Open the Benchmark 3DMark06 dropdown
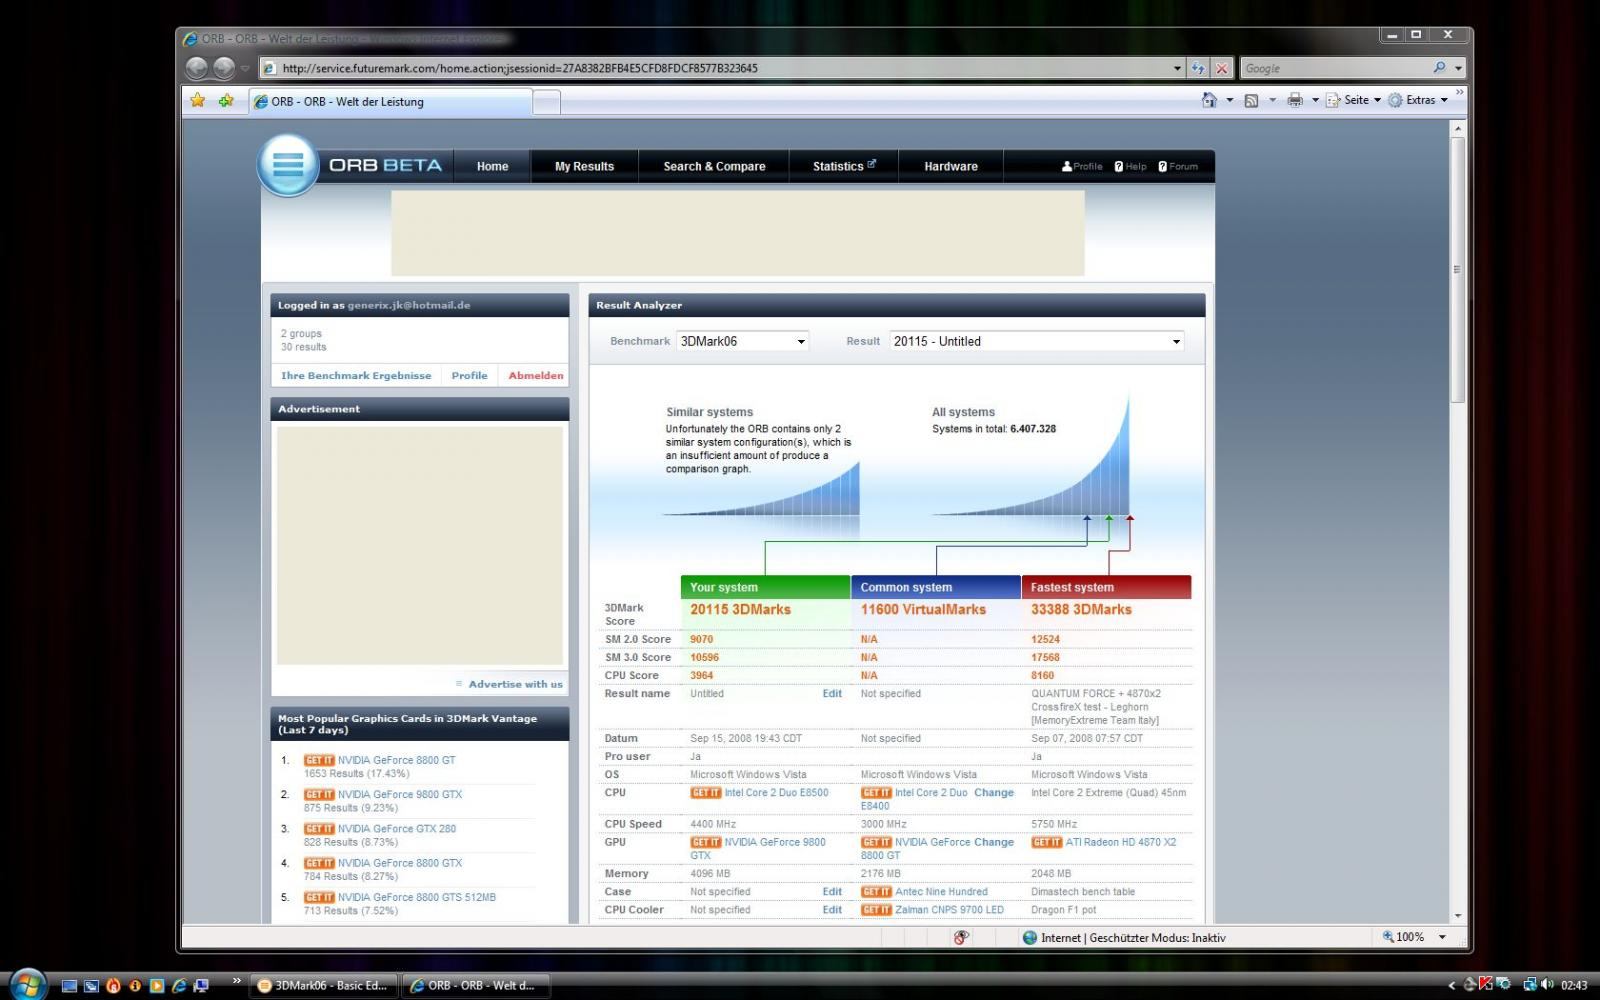This screenshot has width=1600, height=1000. [743, 341]
